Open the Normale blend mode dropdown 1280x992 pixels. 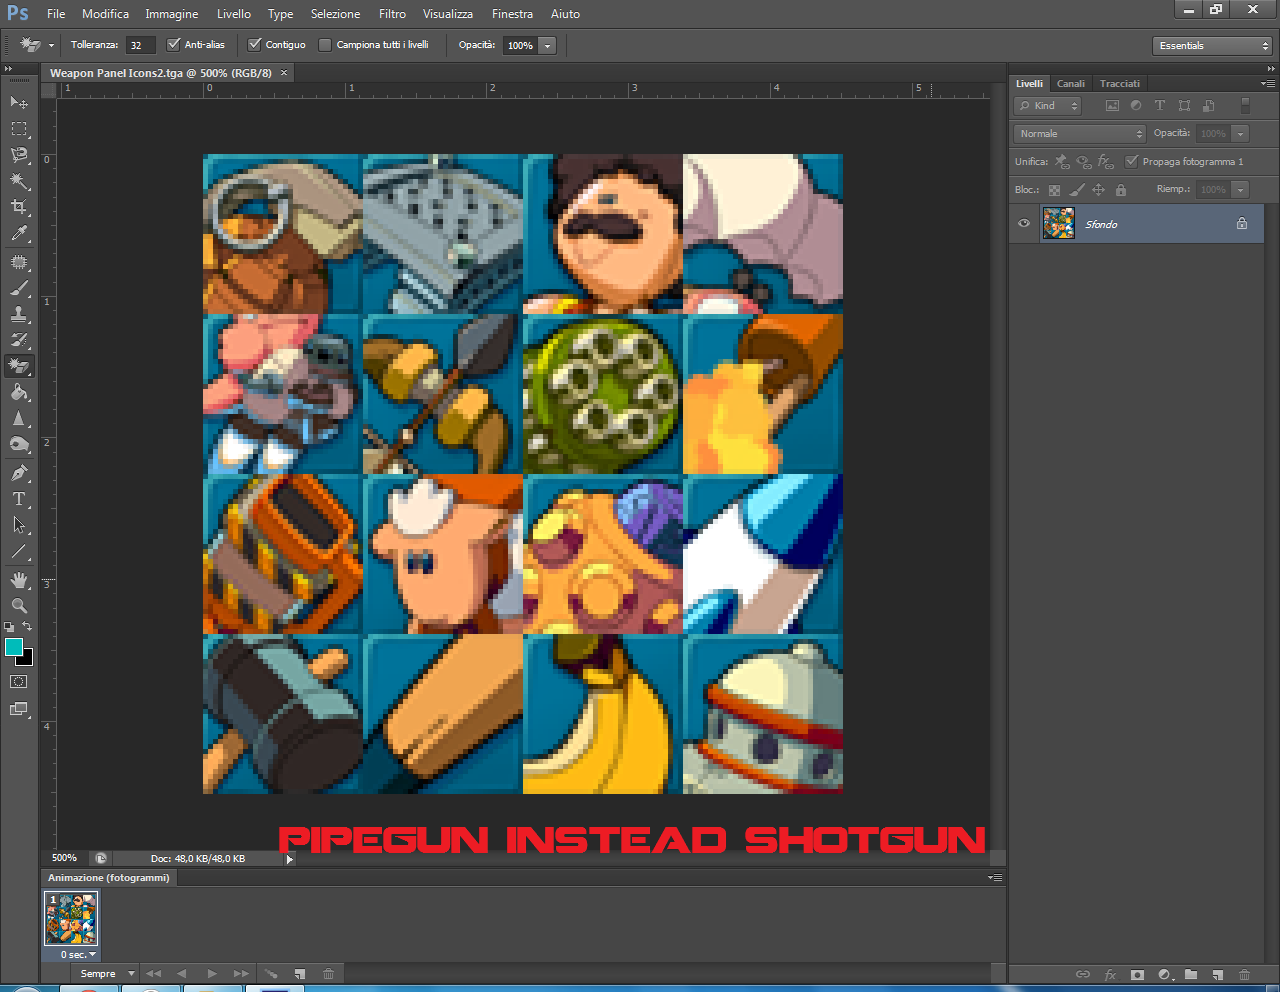[x=1080, y=133]
